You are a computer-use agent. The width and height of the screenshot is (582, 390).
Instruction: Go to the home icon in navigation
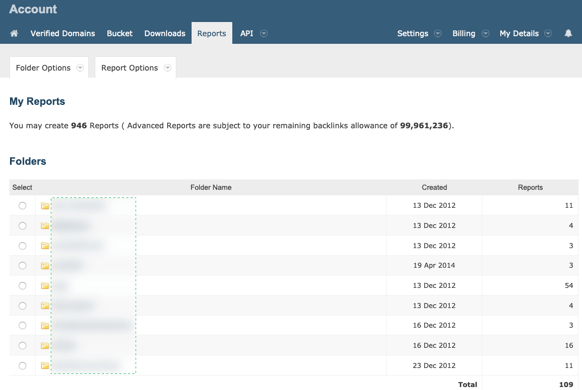(14, 33)
